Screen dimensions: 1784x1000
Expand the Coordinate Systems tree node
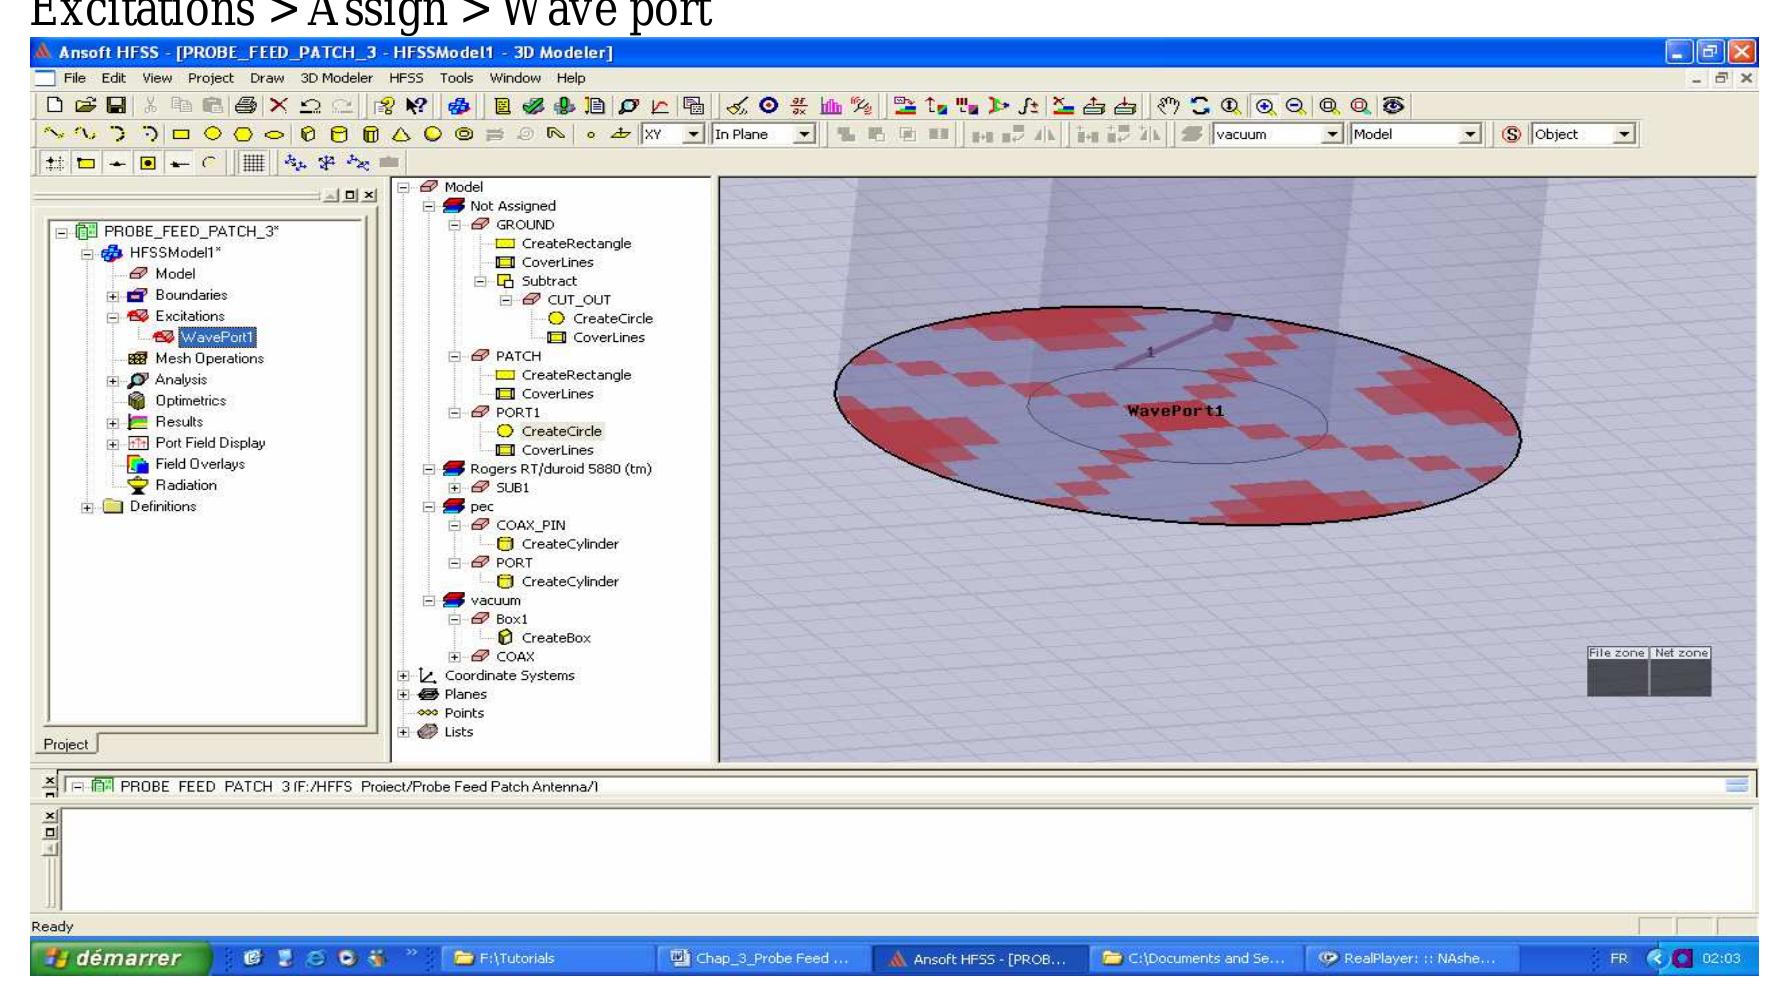pyautogui.click(x=402, y=675)
